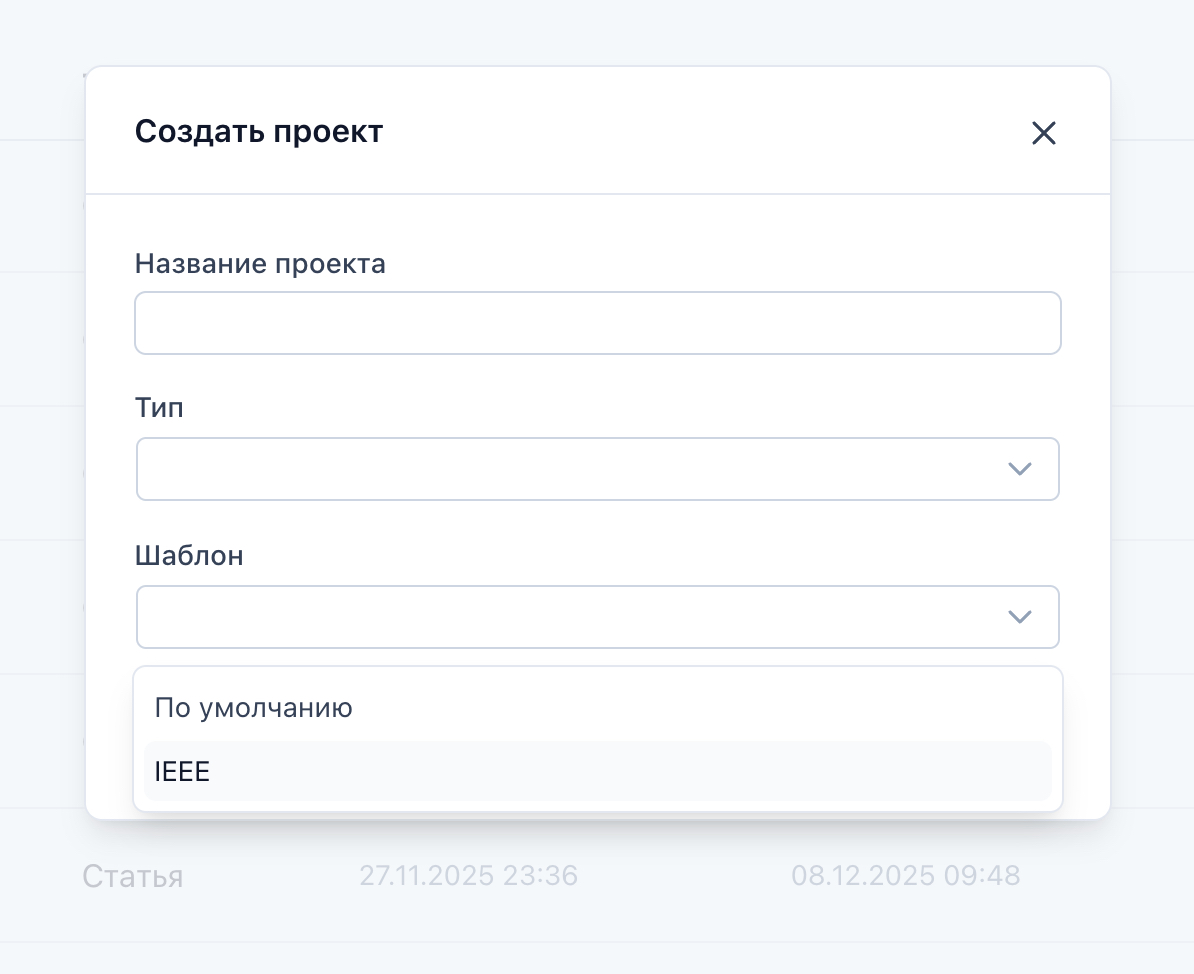Click the Шаблон field label
Screen dimensions: 1194x974
point(189,556)
